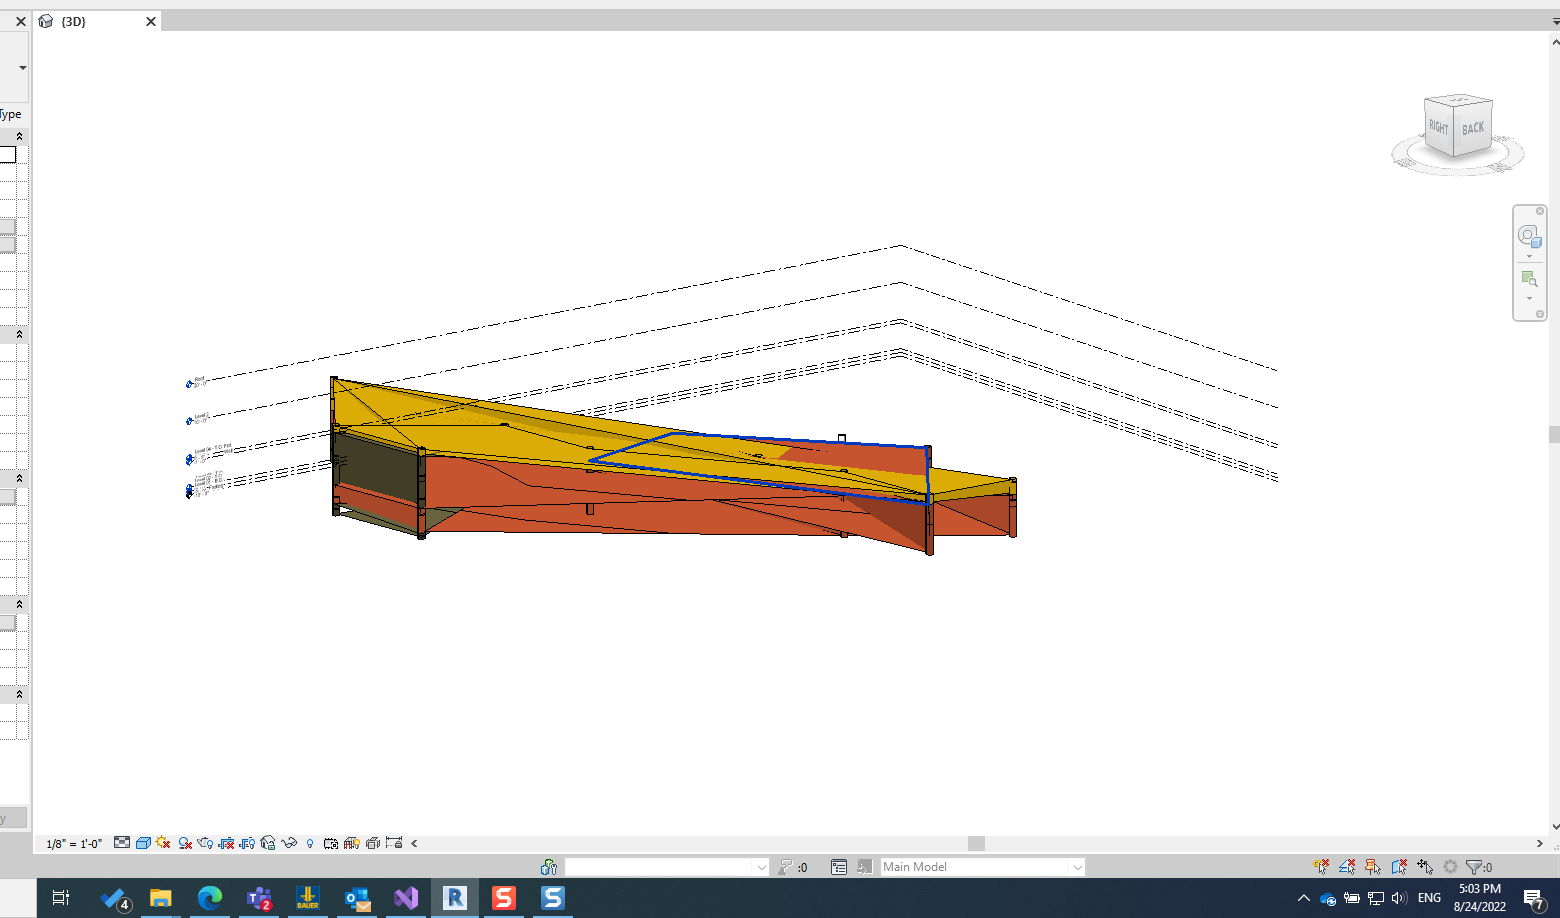Viewport: 1560px width, 918px height.
Task: Toggle Crop View icon
Action: click(226, 843)
